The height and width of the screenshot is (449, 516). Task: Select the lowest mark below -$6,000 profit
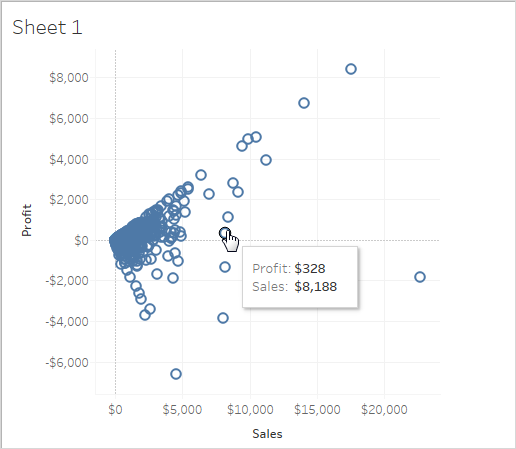(176, 374)
